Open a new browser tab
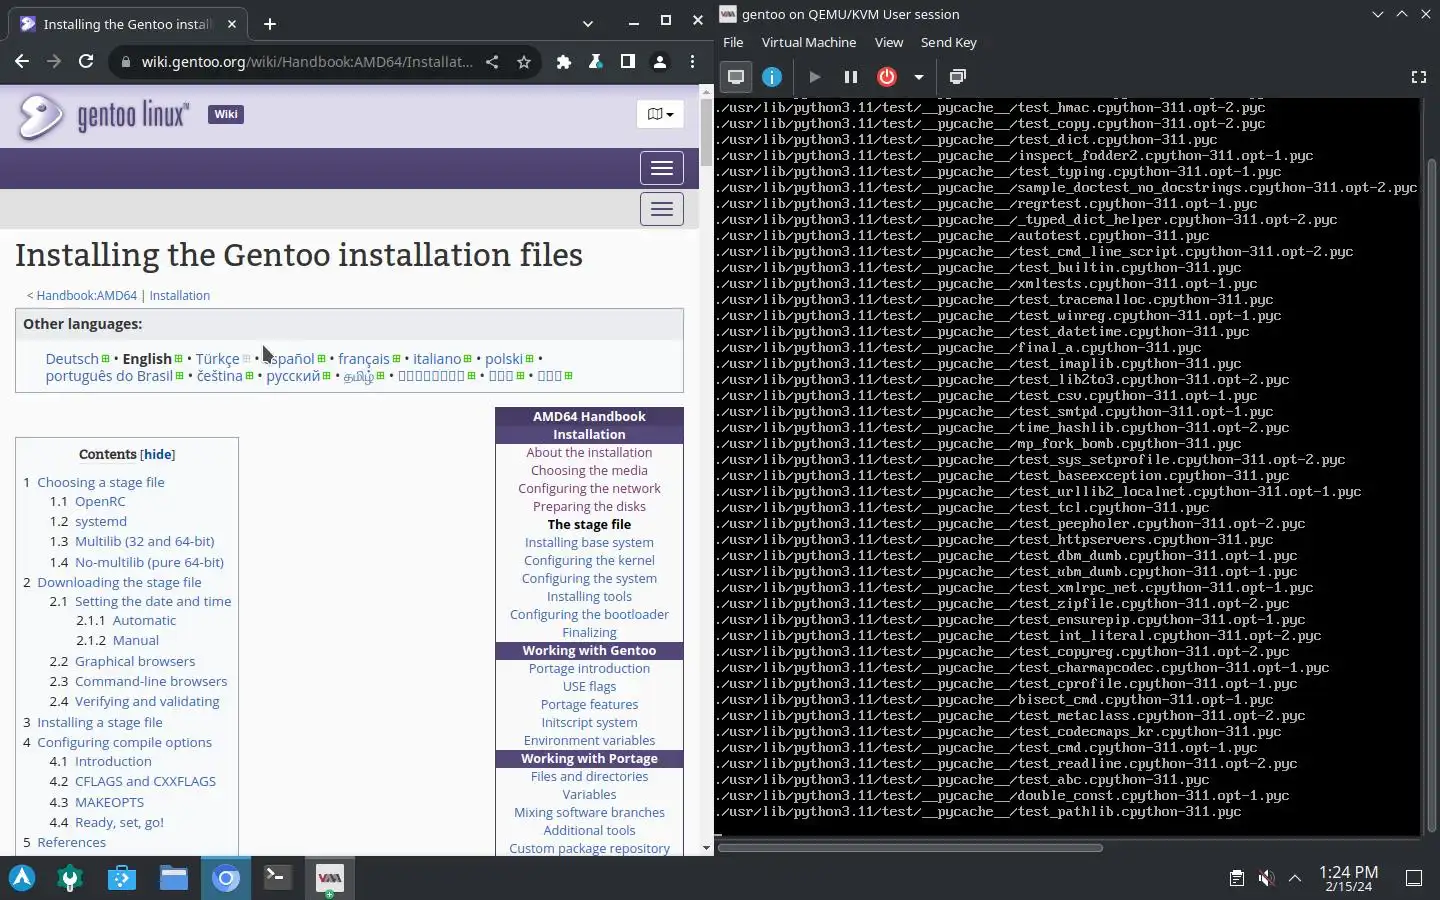The width and height of the screenshot is (1440, 900). tap(270, 24)
